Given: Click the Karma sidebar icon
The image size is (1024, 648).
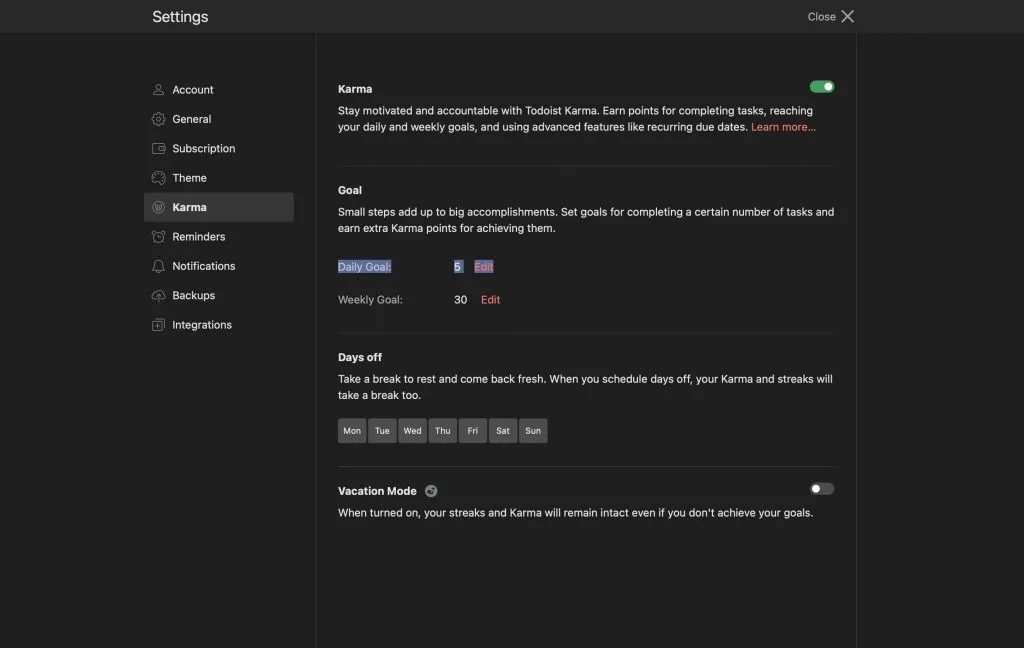Looking at the screenshot, I should (x=158, y=207).
